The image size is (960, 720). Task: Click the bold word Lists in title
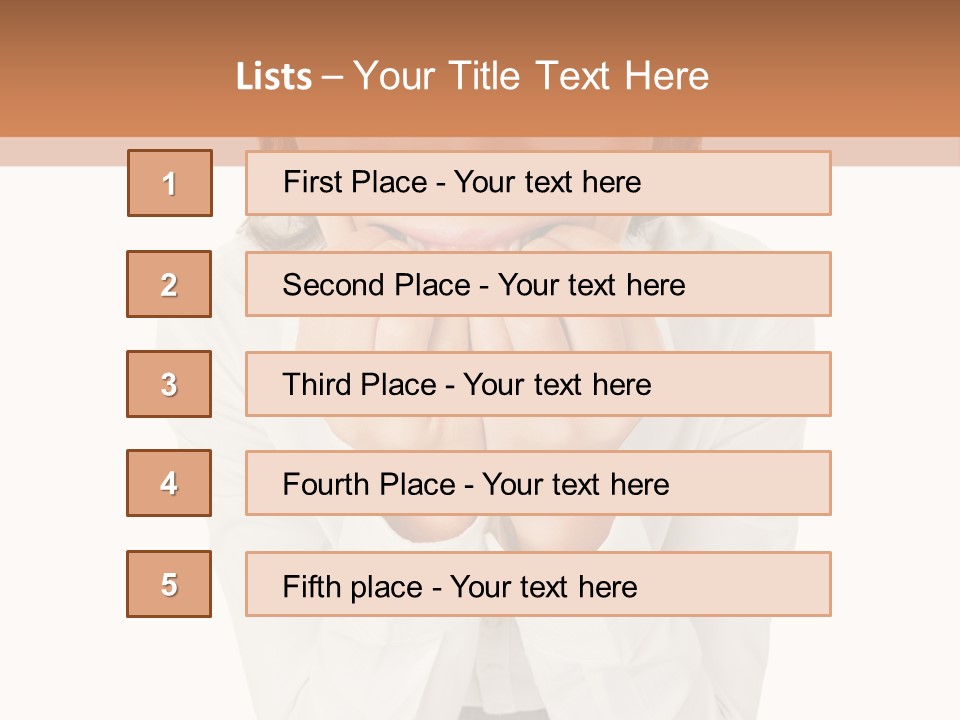[274, 76]
